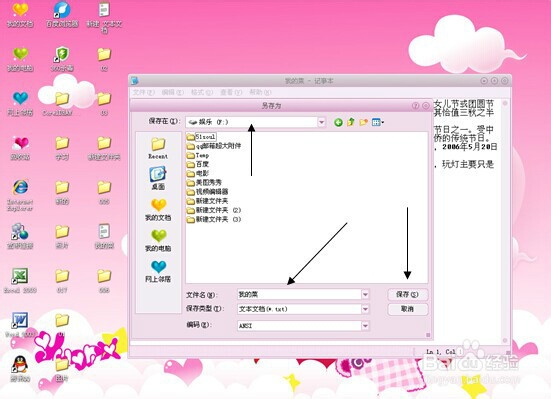Screen dimensions: 551x399
Task: Open the 文件 (File) menu in Notepad
Action: [x=143, y=92]
